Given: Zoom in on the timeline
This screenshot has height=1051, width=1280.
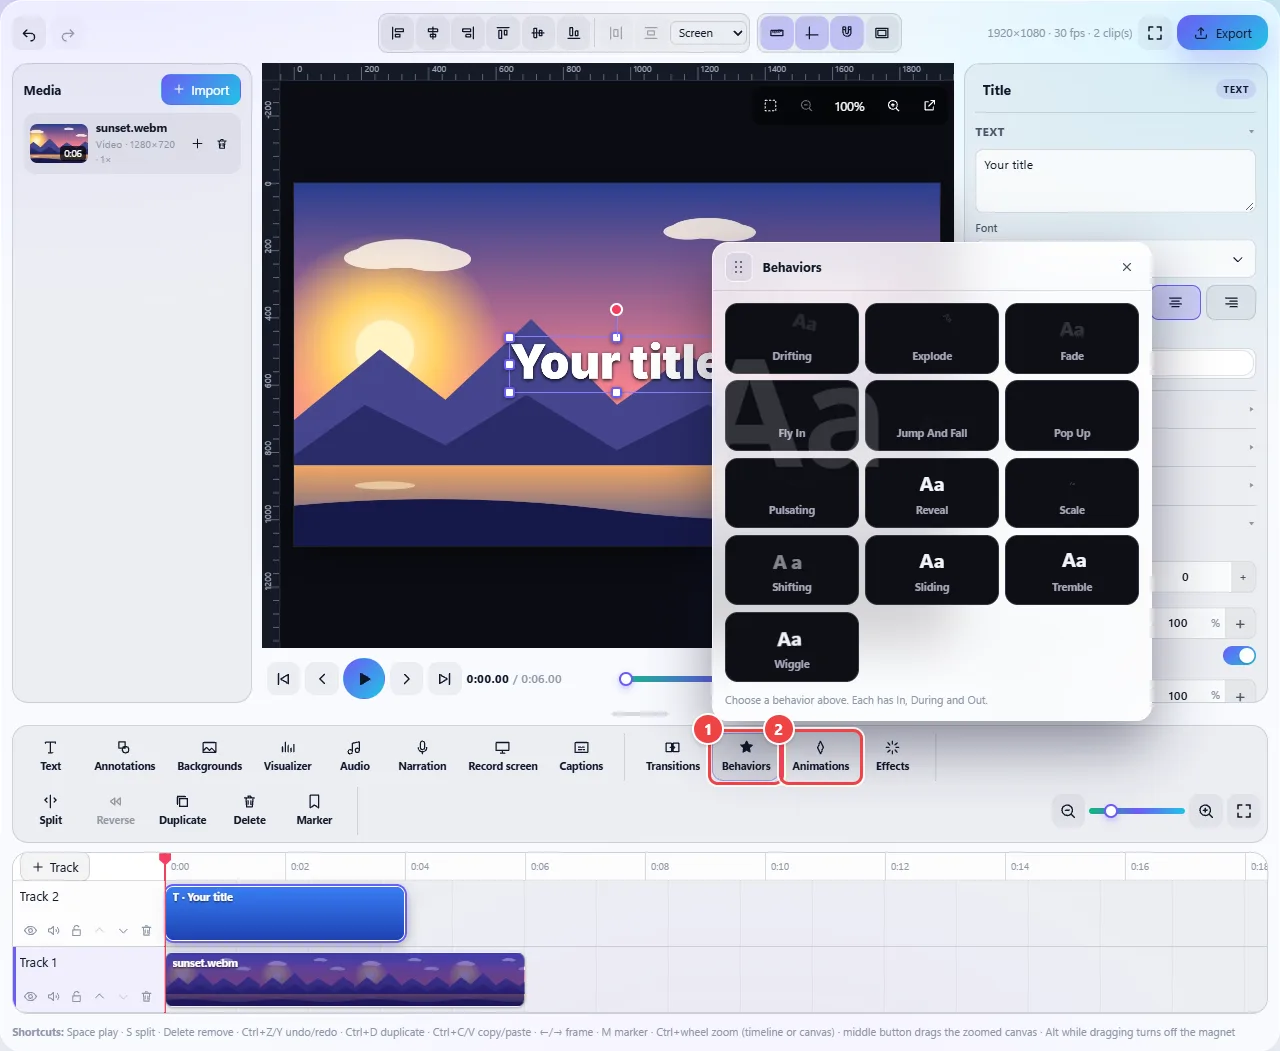Looking at the screenshot, I should click(1206, 811).
